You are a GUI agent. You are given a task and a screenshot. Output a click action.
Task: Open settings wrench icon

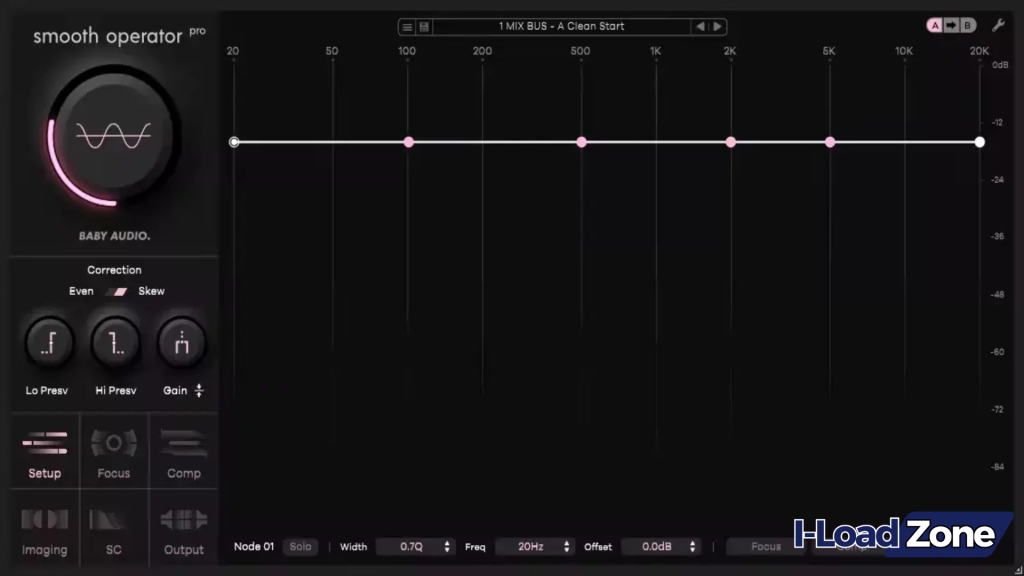click(998, 25)
